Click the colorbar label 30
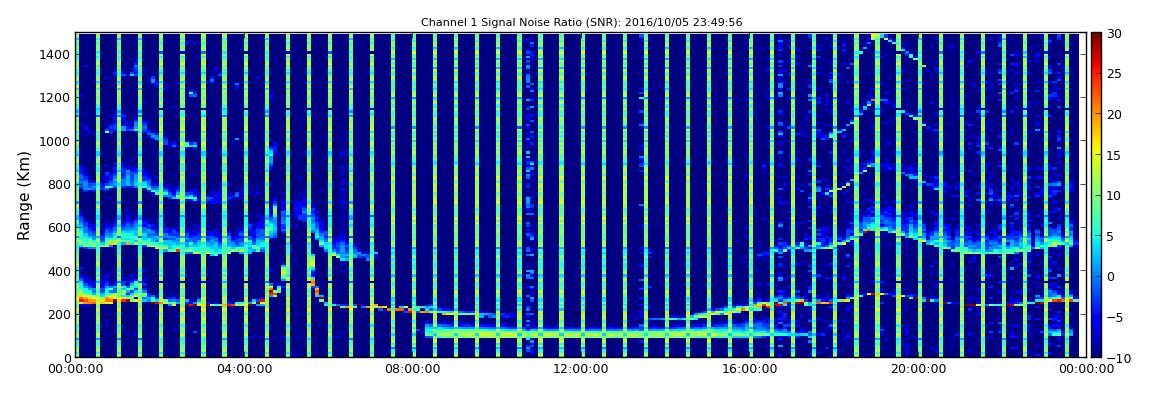 pos(1115,33)
